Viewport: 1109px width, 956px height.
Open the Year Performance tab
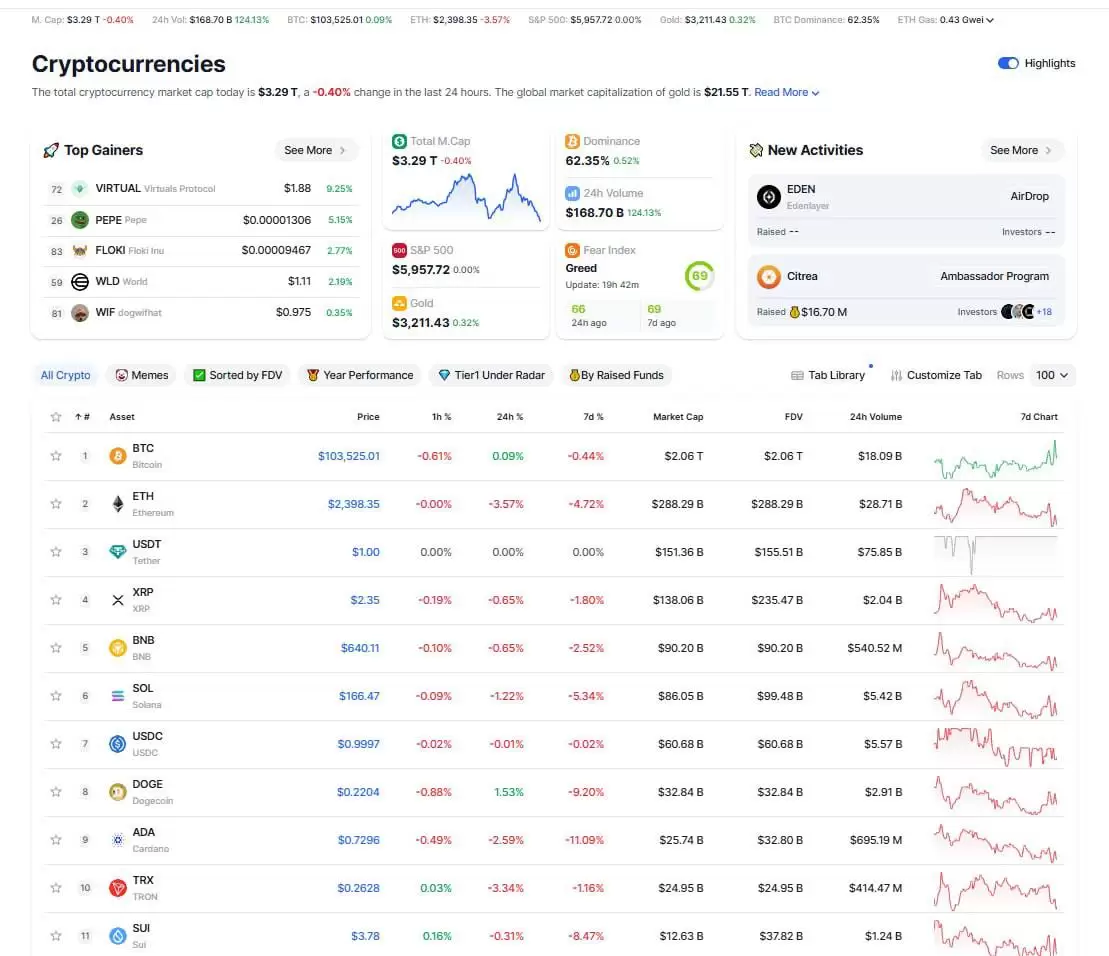click(360, 375)
